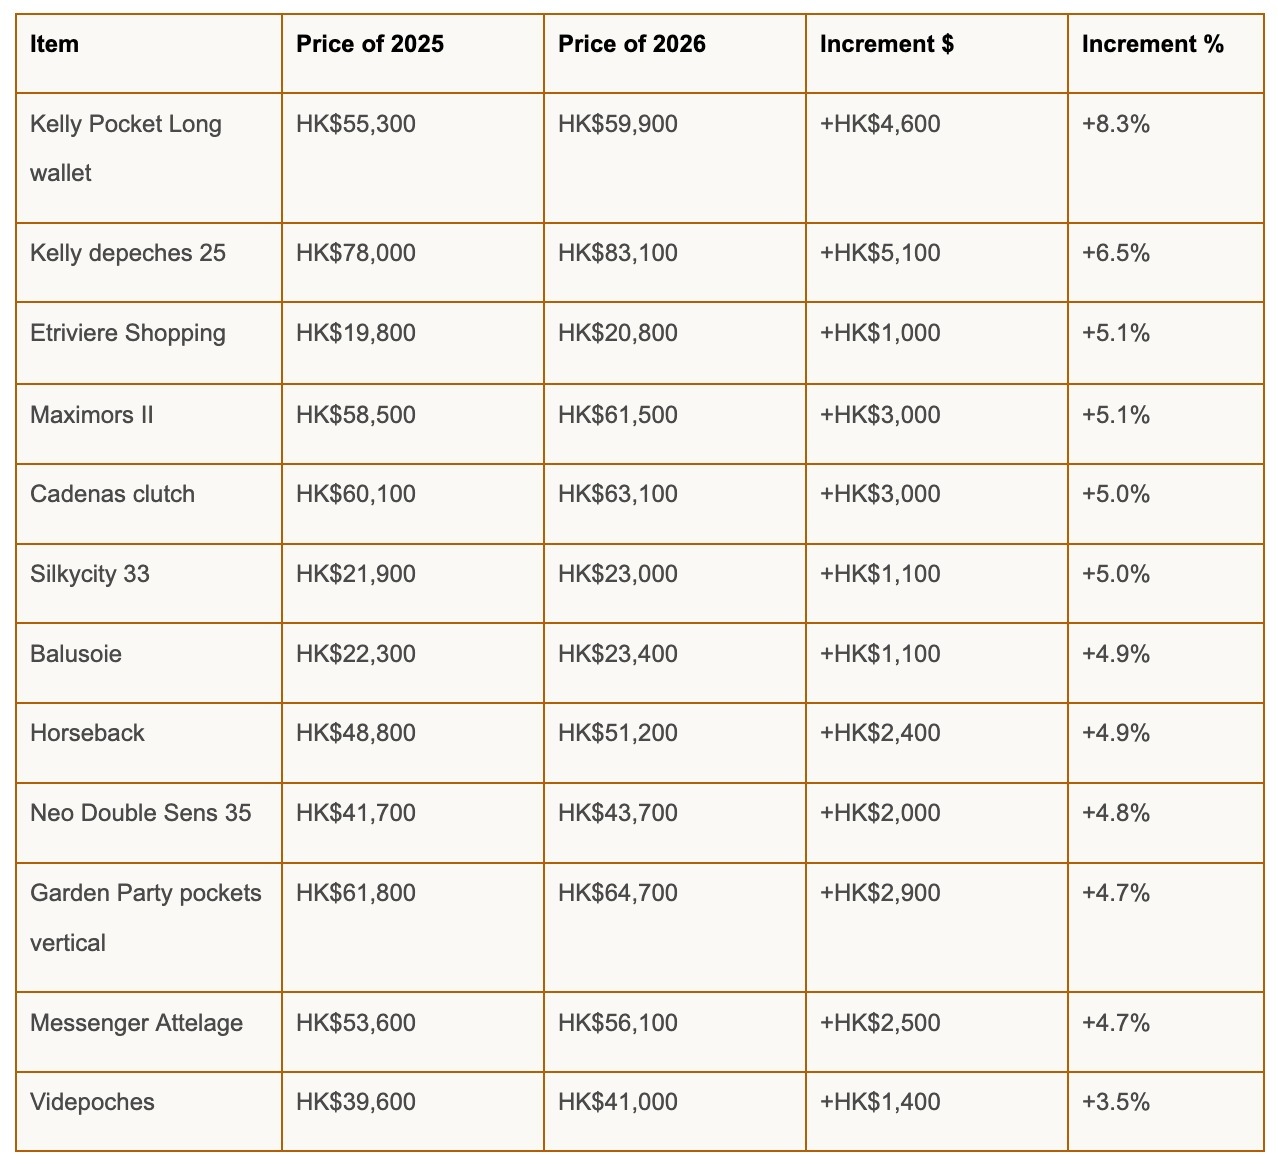Click the Horseback item cell
This screenshot has width=1278, height=1166.
pyautogui.click(x=87, y=733)
